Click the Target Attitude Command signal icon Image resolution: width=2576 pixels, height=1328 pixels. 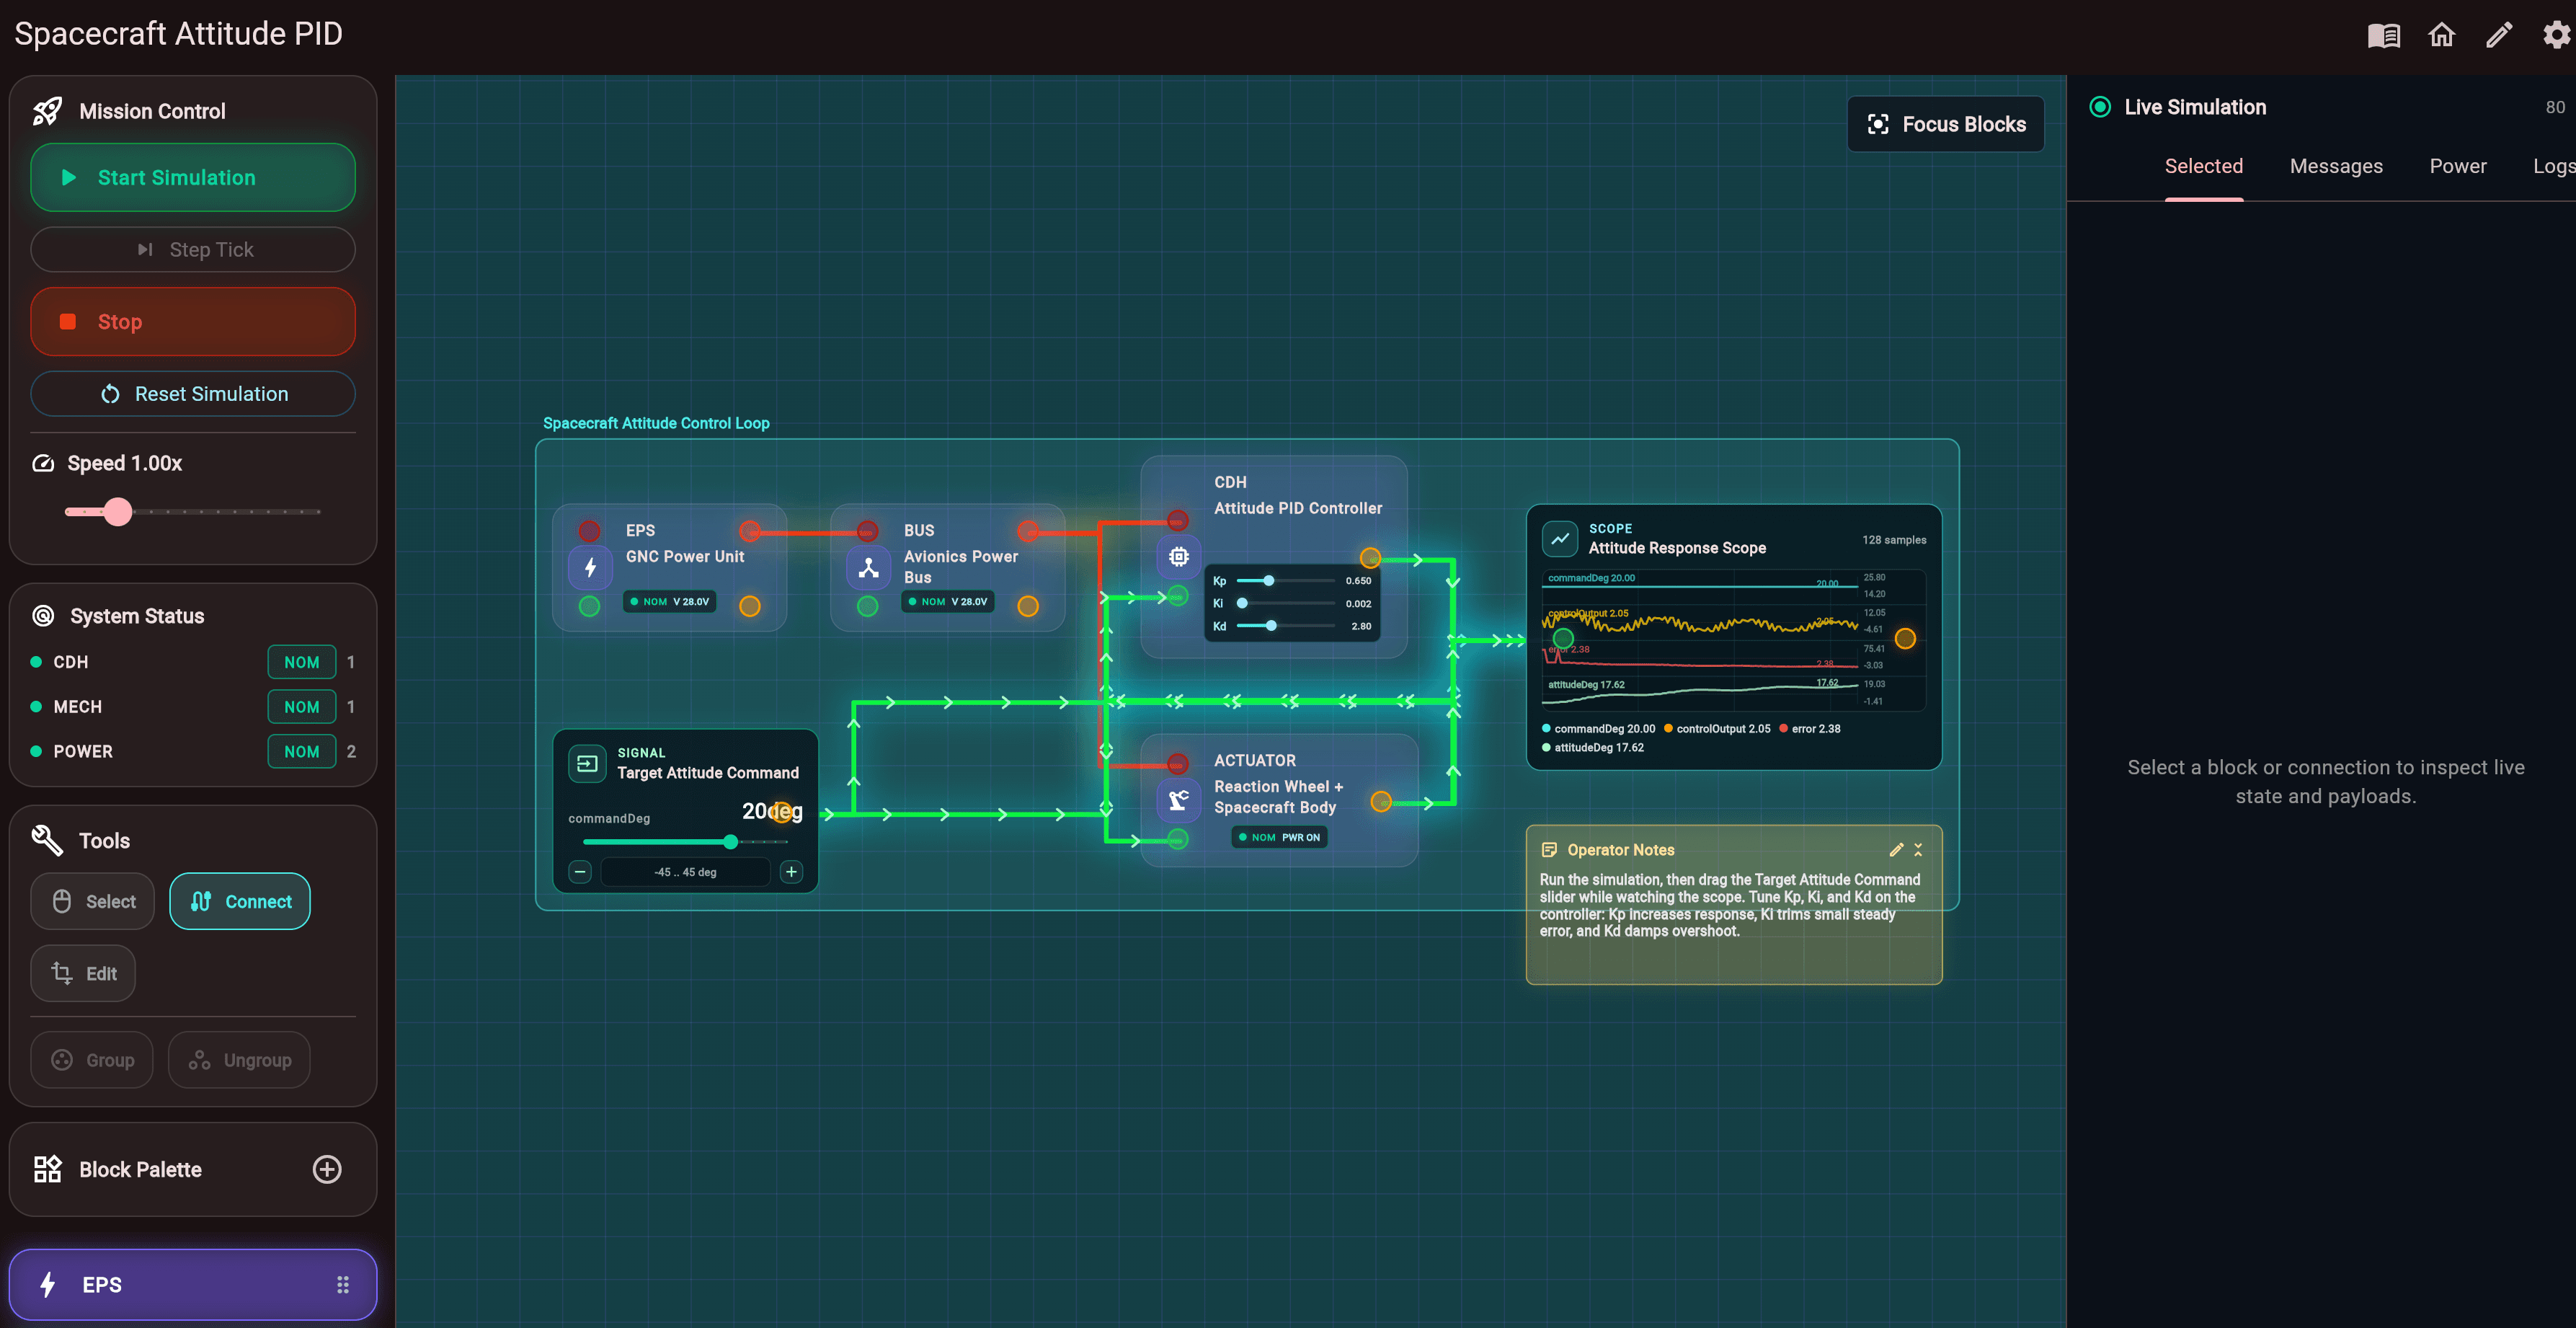pos(587,764)
